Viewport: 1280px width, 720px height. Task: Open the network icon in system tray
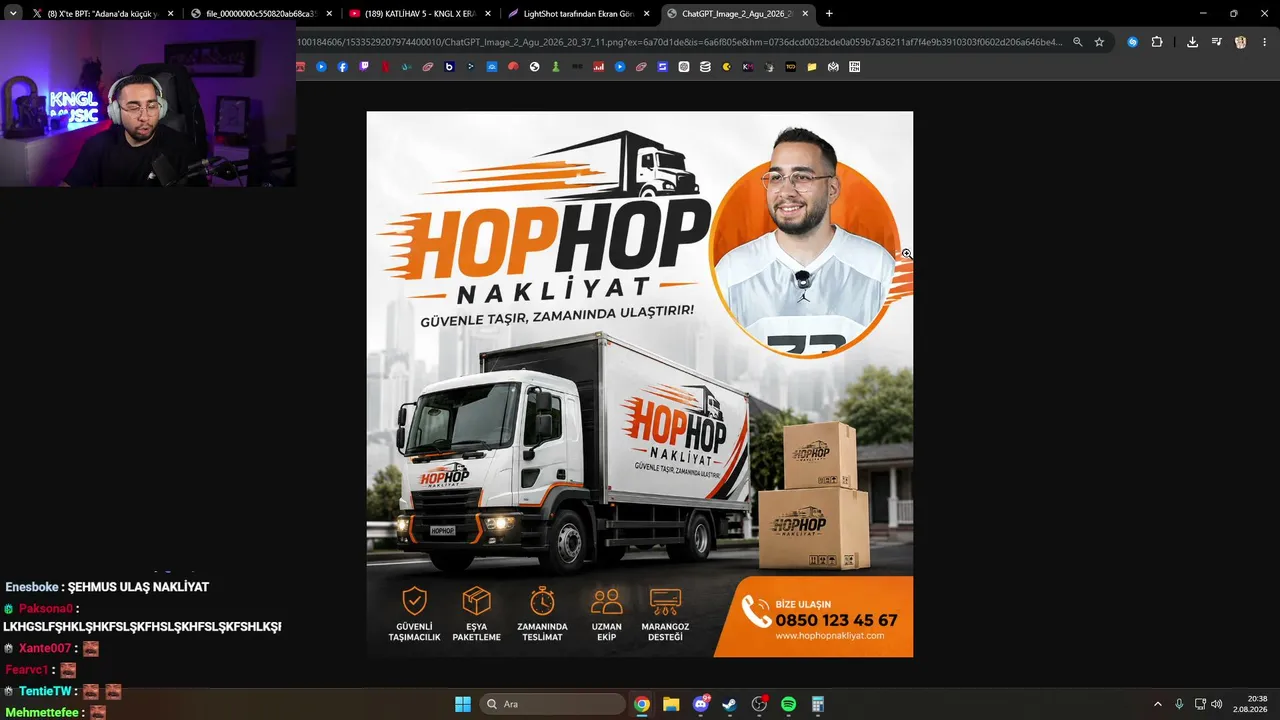pos(1199,704)
